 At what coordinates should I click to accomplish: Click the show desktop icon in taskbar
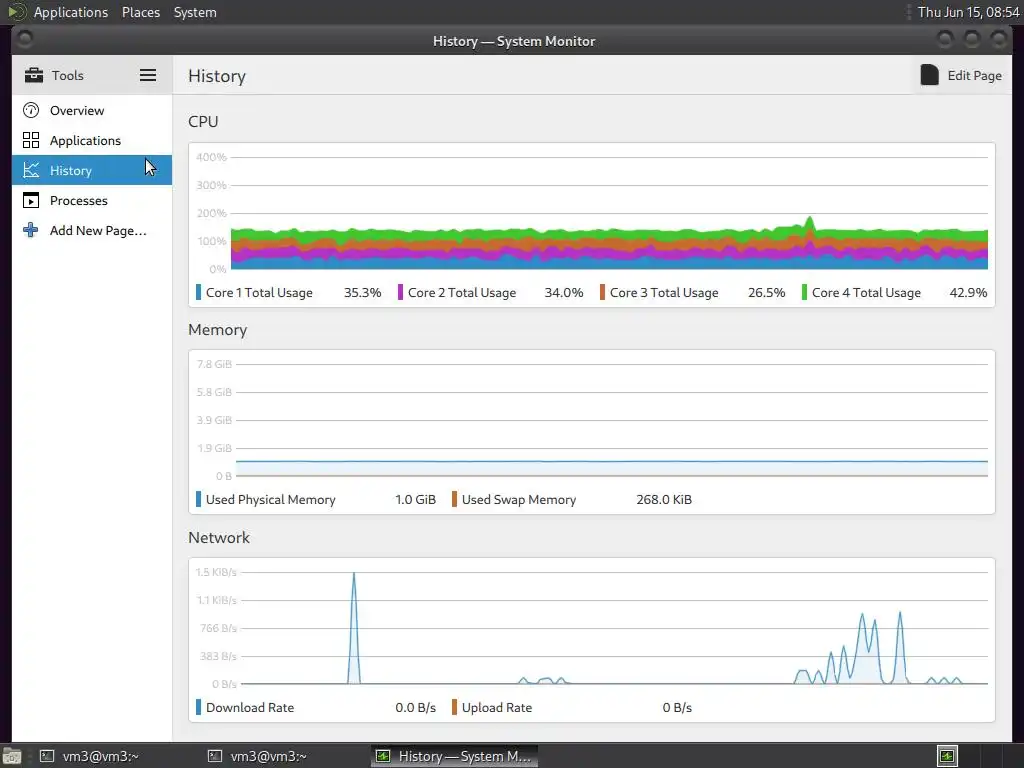[11, 756]
